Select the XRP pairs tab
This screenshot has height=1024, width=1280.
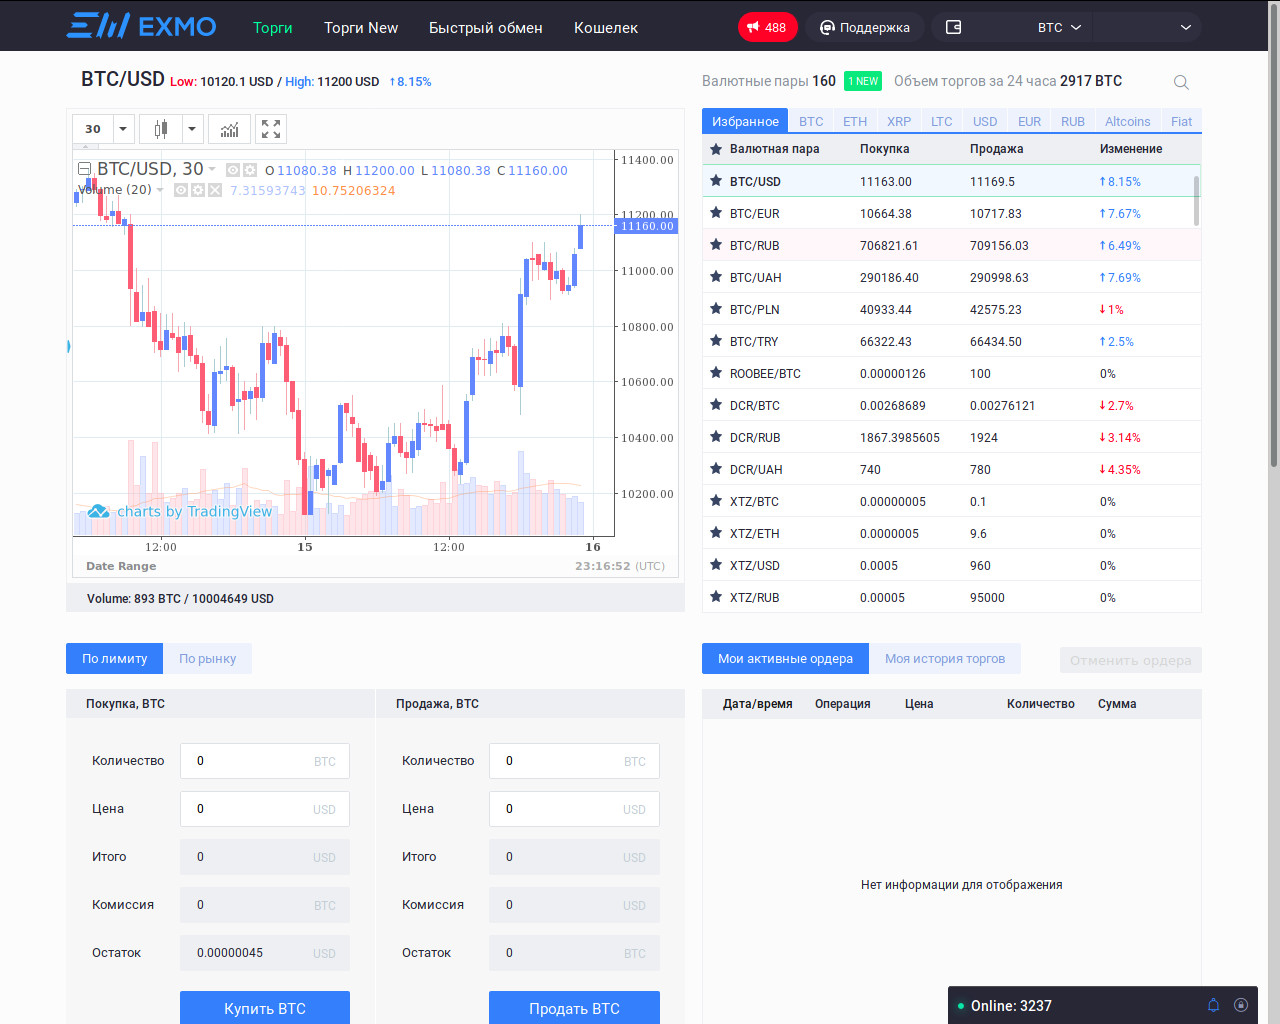pyautogui.click(x=899, y=121)
